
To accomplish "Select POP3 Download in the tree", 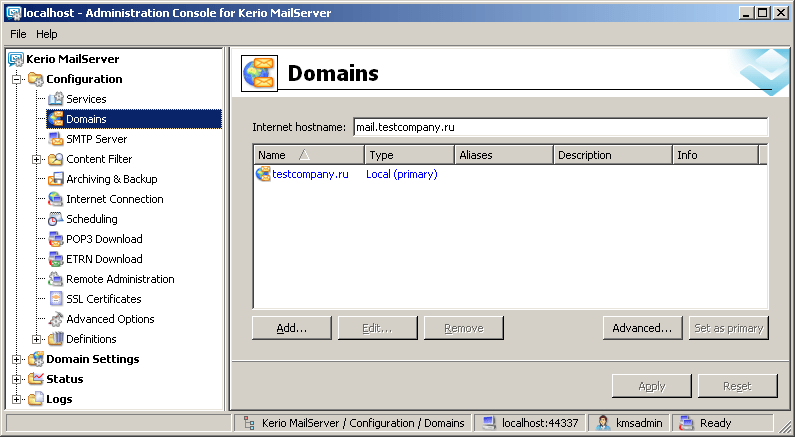I will (104, 239).
